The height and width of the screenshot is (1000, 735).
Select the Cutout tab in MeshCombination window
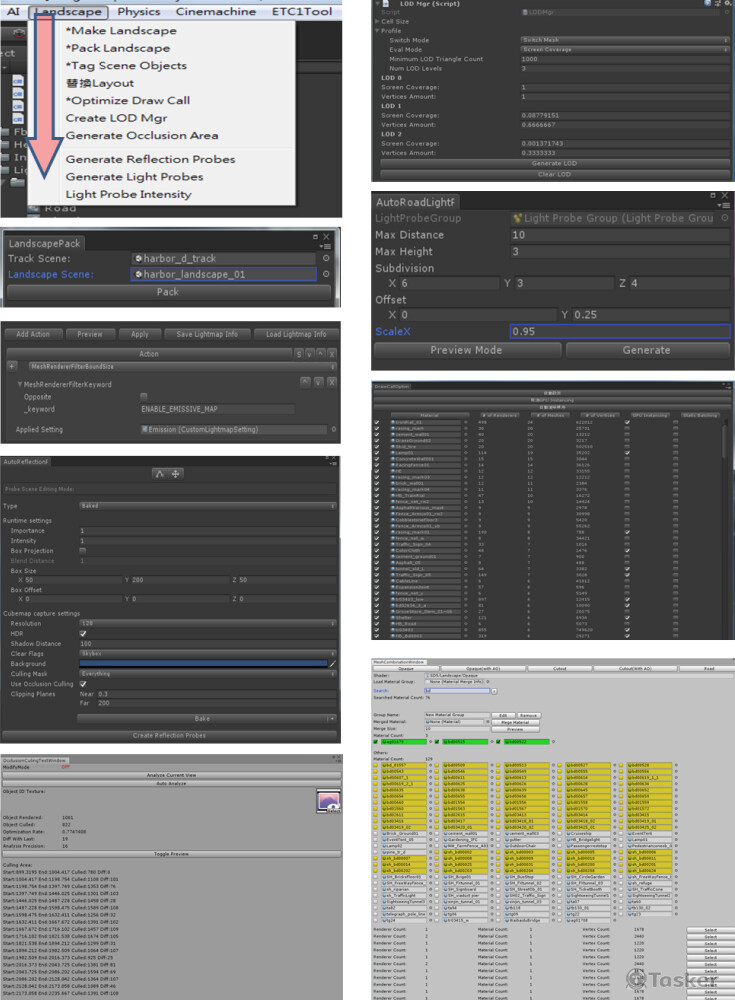coord(560,668)
